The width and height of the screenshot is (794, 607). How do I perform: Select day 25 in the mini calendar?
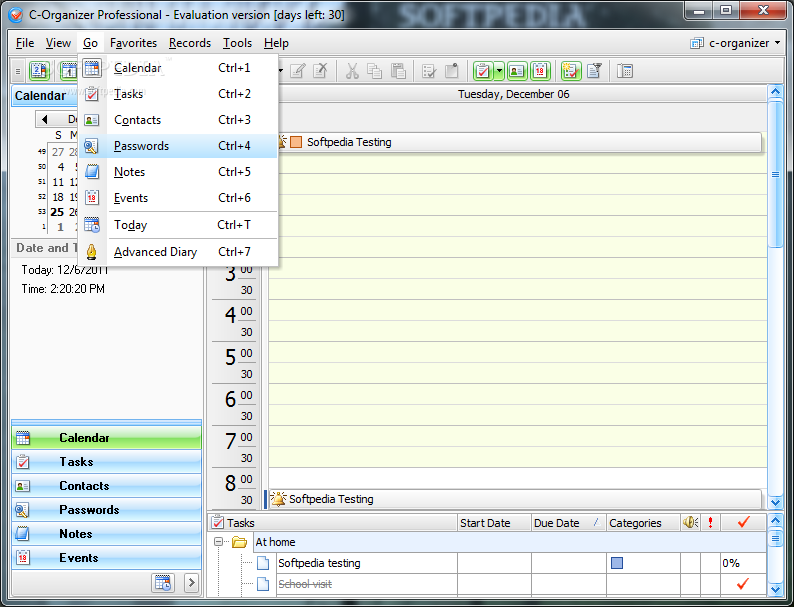(x=57, y=212)
